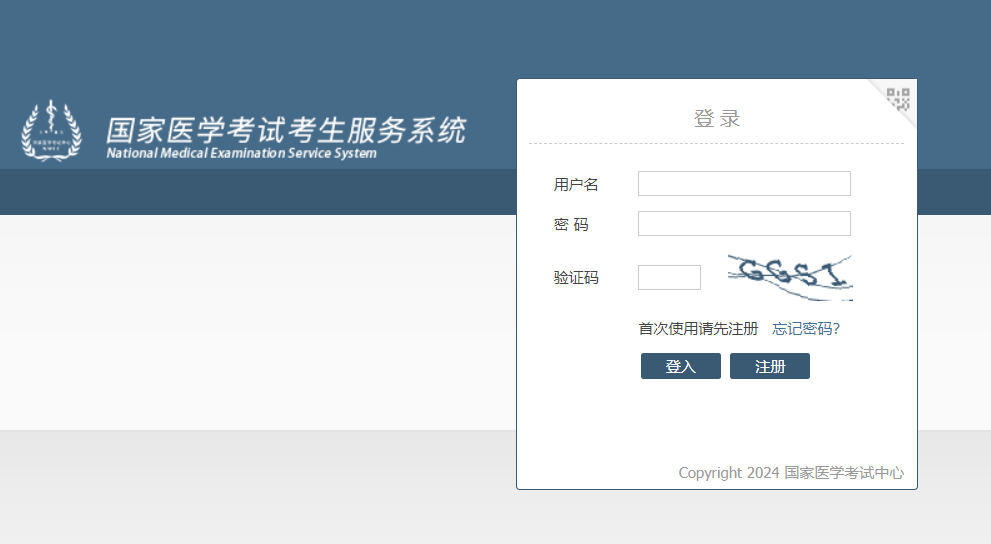Click the National Medical Examination Service System subtitle

(241, 154)
